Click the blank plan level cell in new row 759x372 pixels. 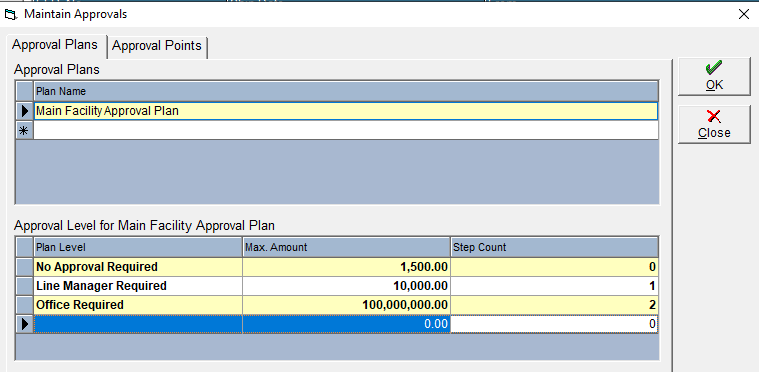pyautogui.click(x=138, y=324)
